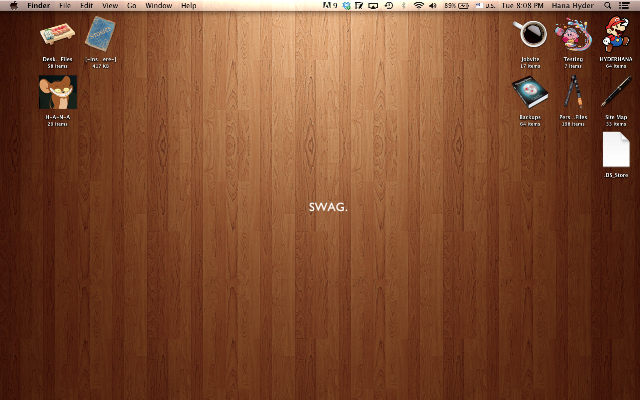Viewport: 640px width, 400px height.
Task: Click the Tue 8:08 PM clock
Action: [522, 5]
